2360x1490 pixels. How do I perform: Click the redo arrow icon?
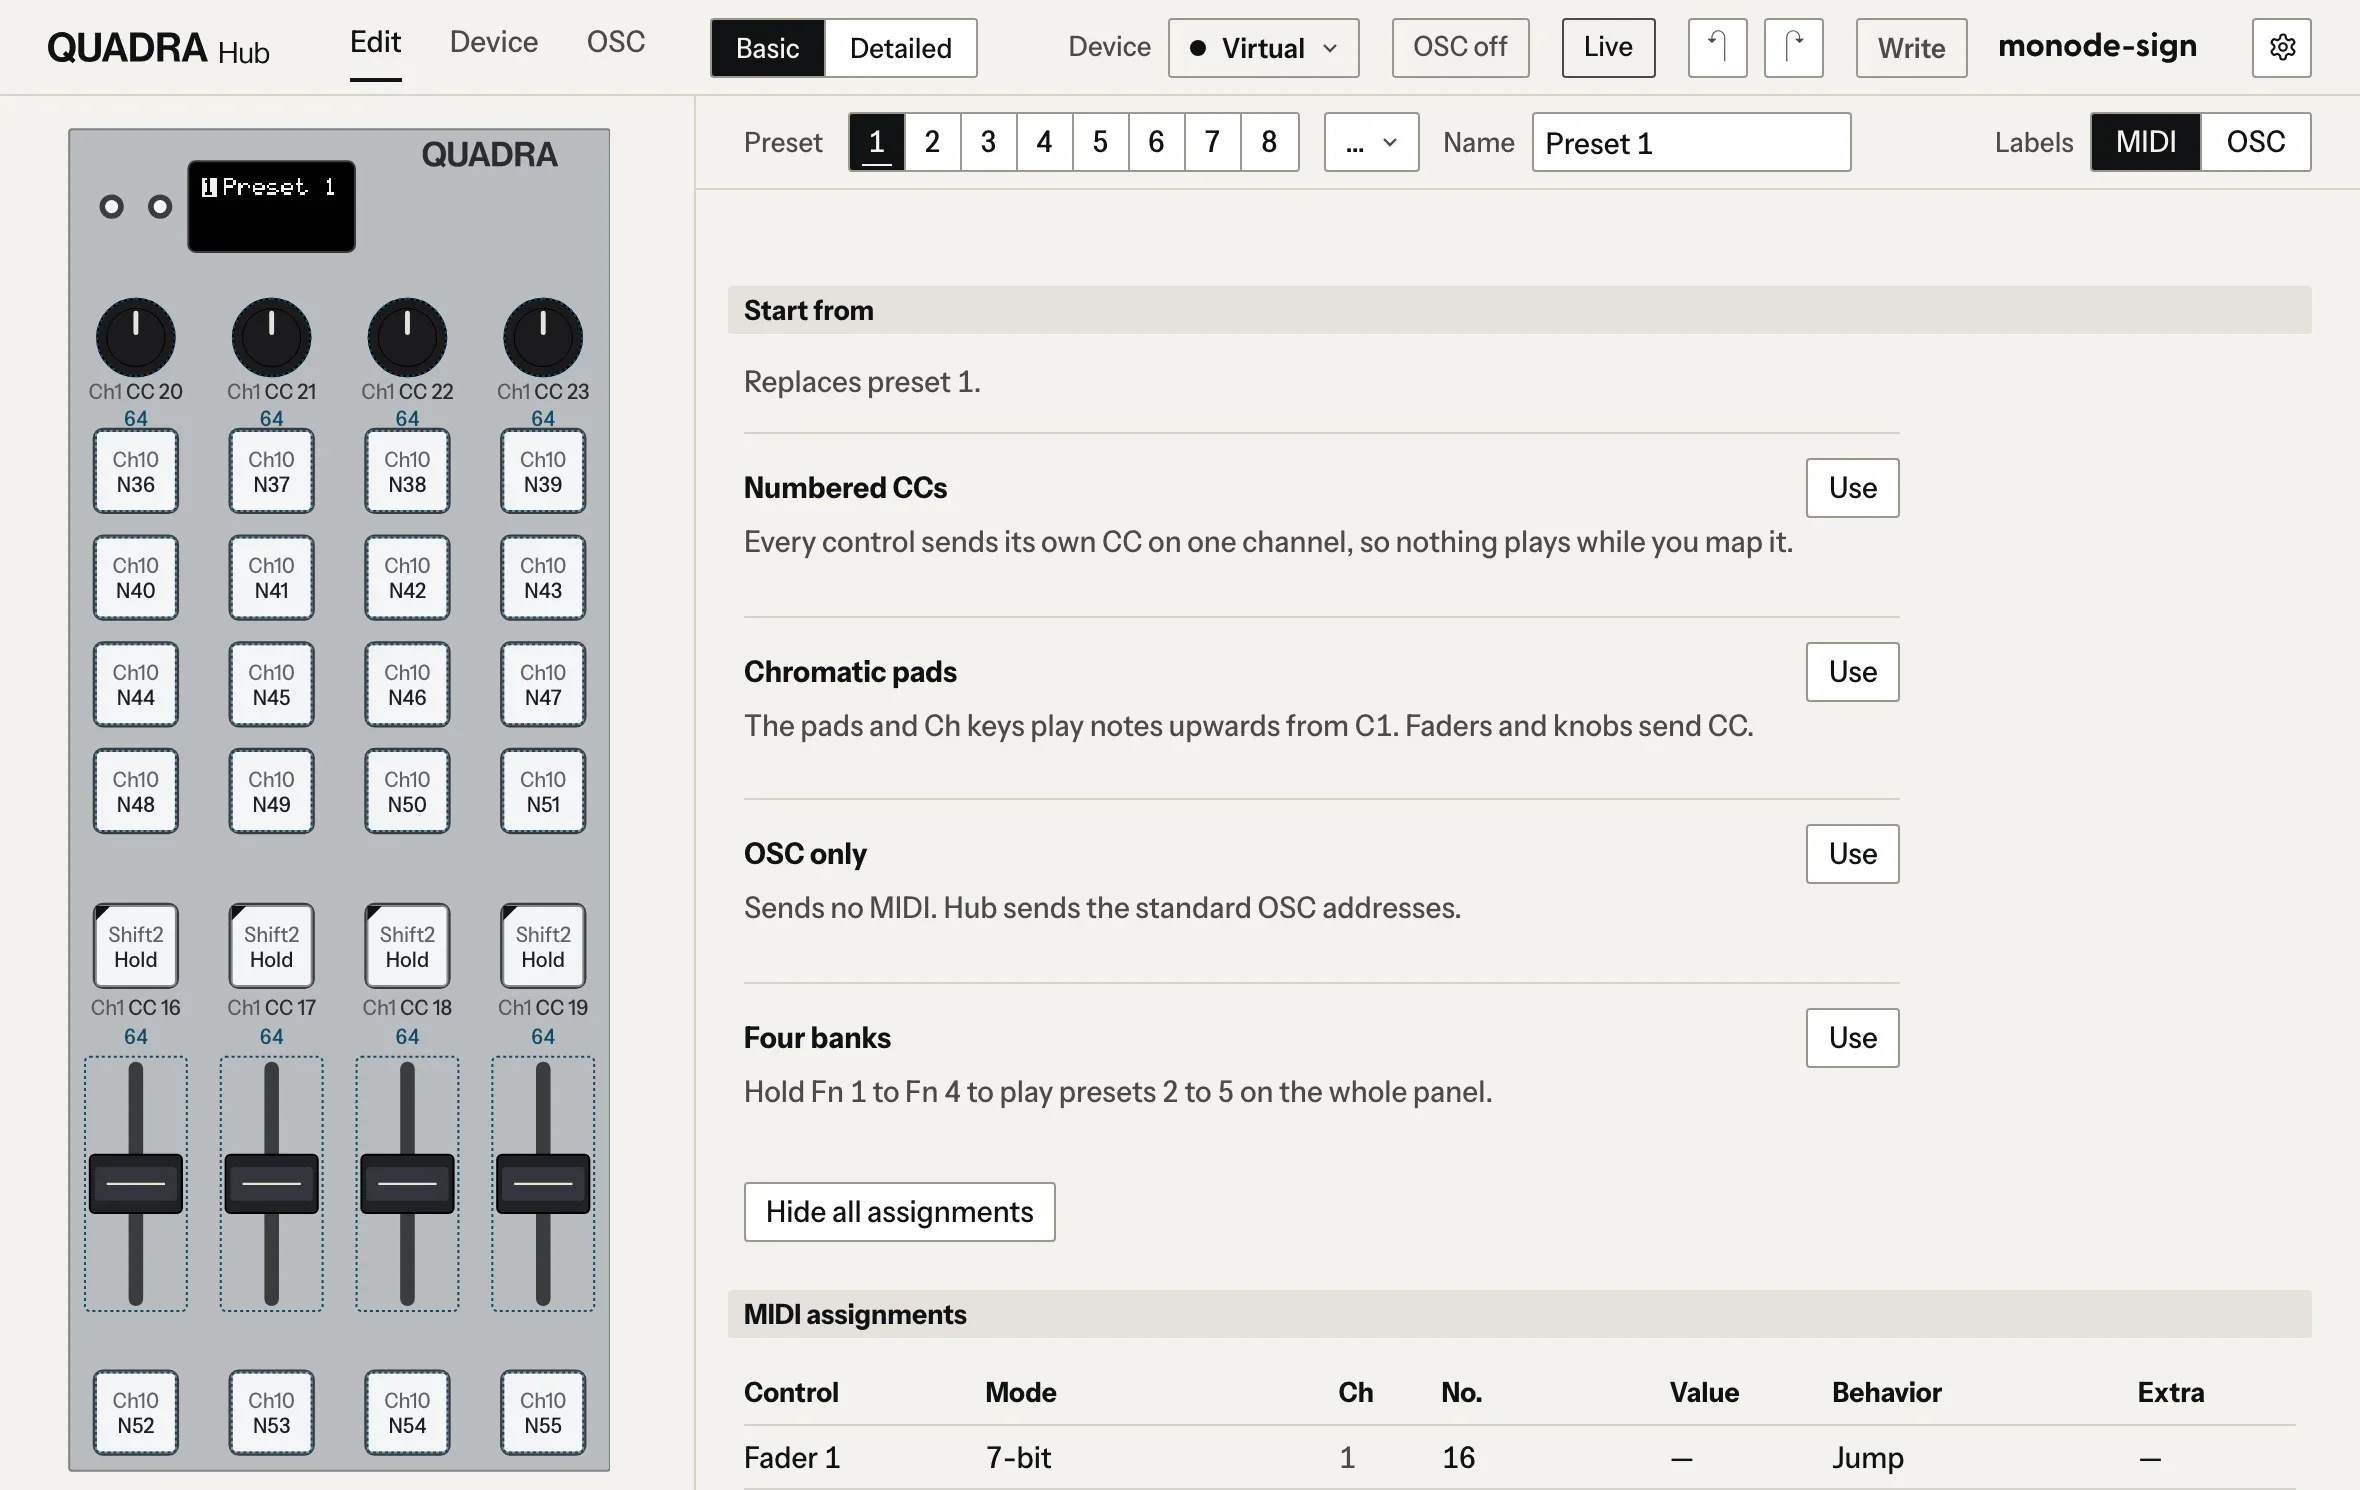coord(1793,47)
